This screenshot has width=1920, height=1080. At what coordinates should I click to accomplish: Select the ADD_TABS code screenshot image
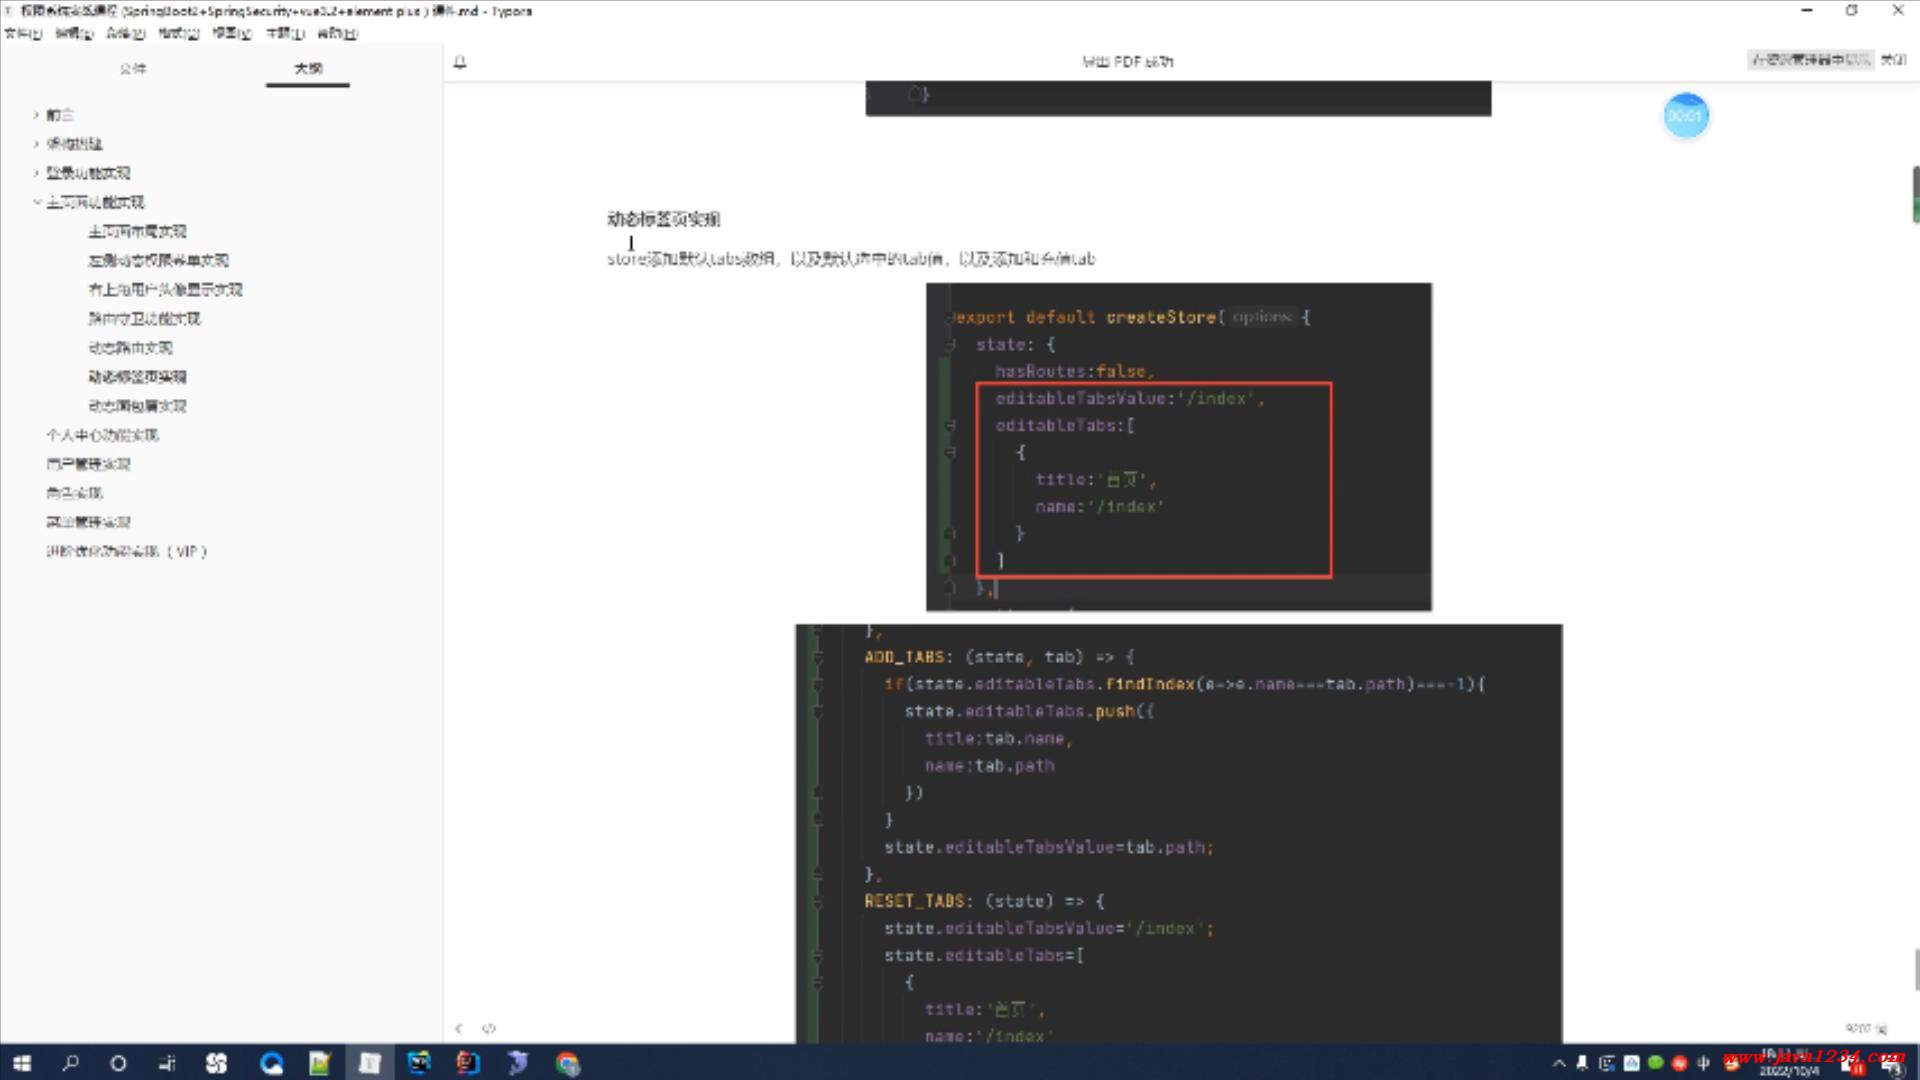[1179, 834]
